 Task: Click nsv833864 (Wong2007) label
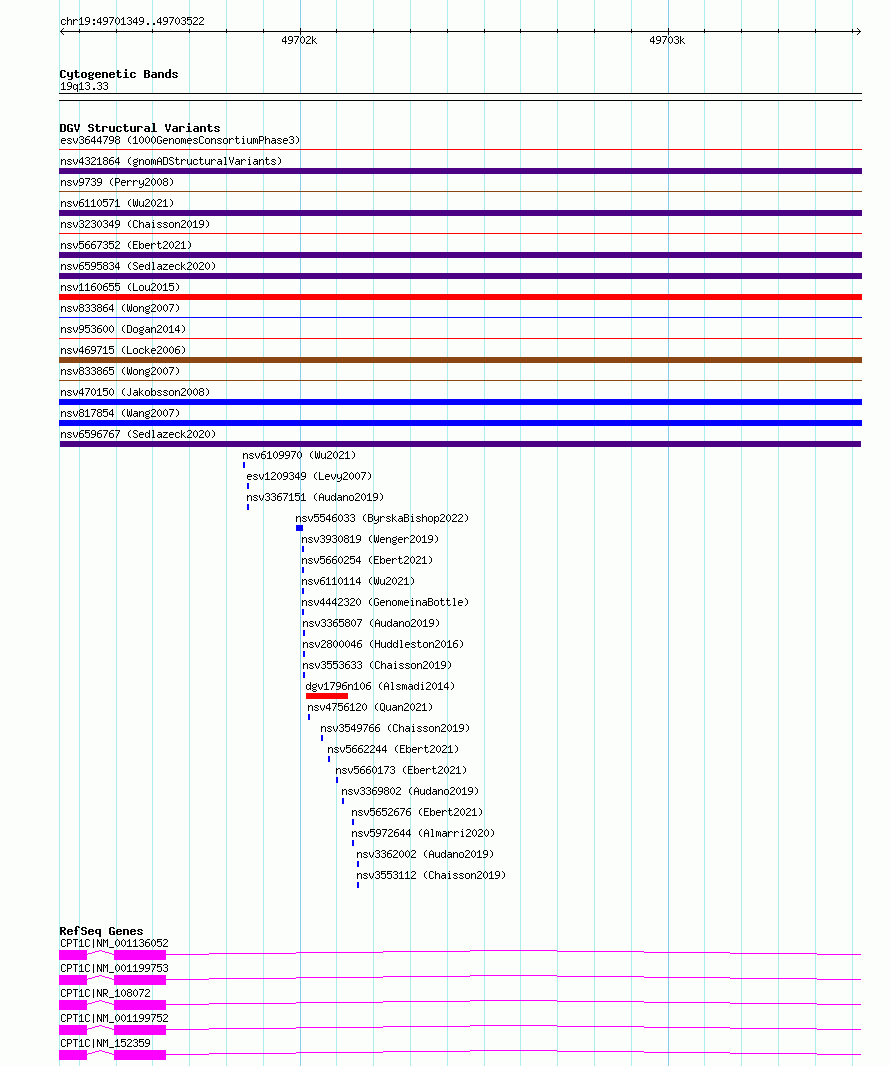[x=120, y=309]
